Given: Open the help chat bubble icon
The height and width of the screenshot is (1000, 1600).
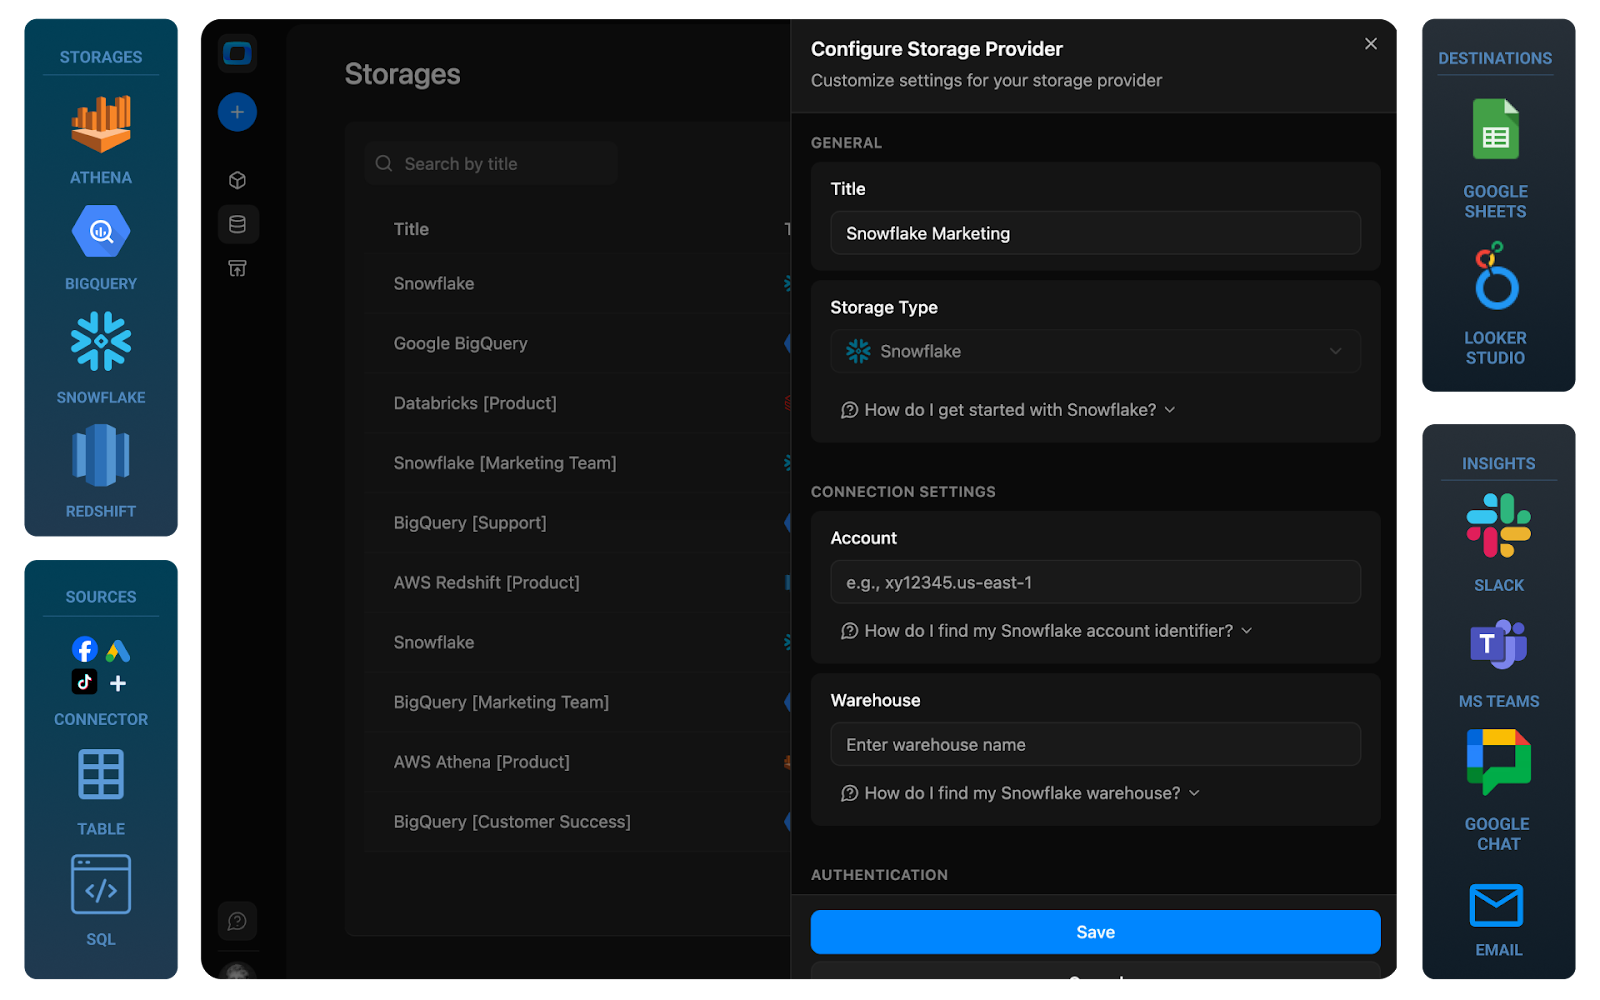Looking at the screenshot, I should coord(237,921).
